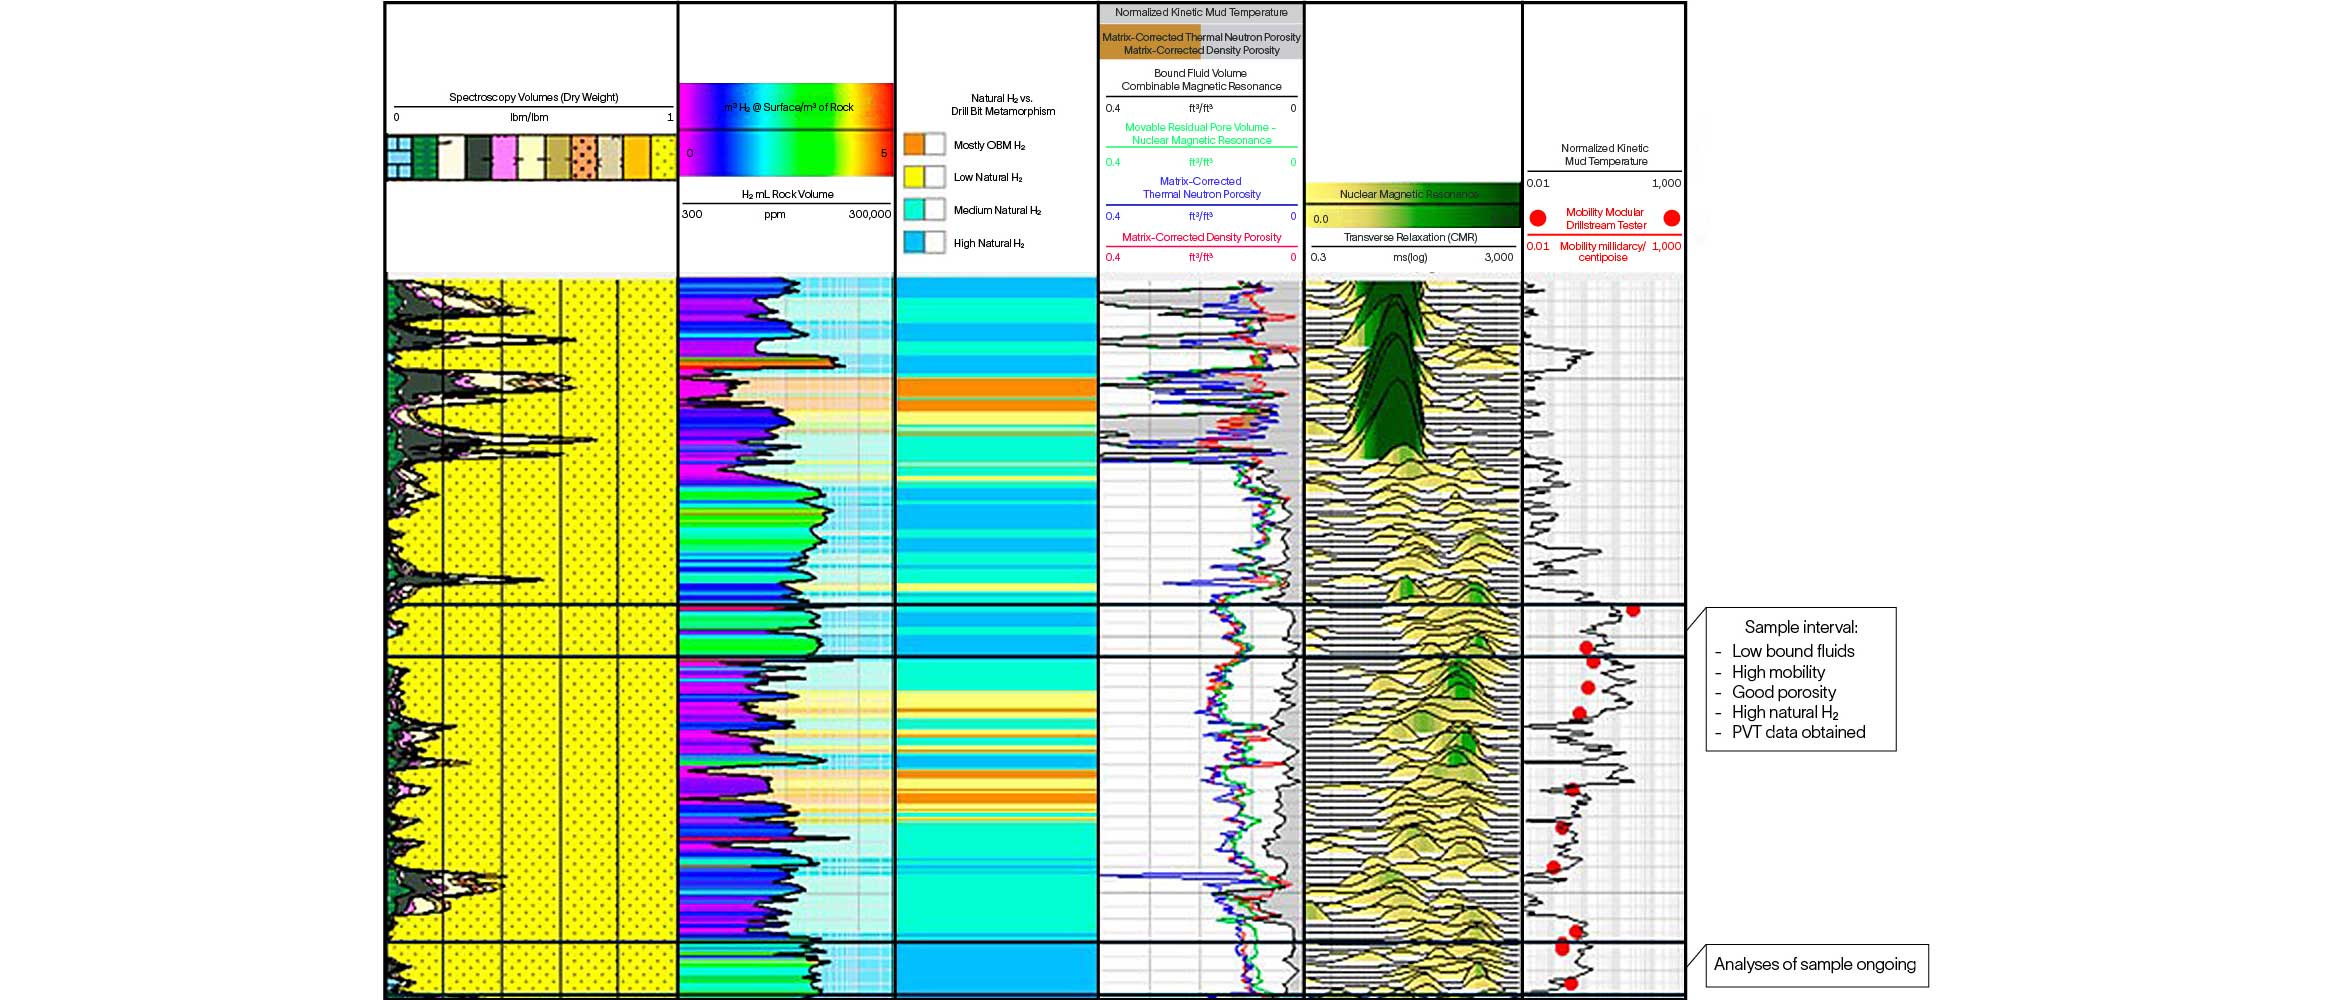Viewport: 2336px width, 1000px height.
Task: Collapse the Natural H₂ vs. Drill Bit Metamorphism panel
Action: pyautogui.click(x=1003, y=105)
